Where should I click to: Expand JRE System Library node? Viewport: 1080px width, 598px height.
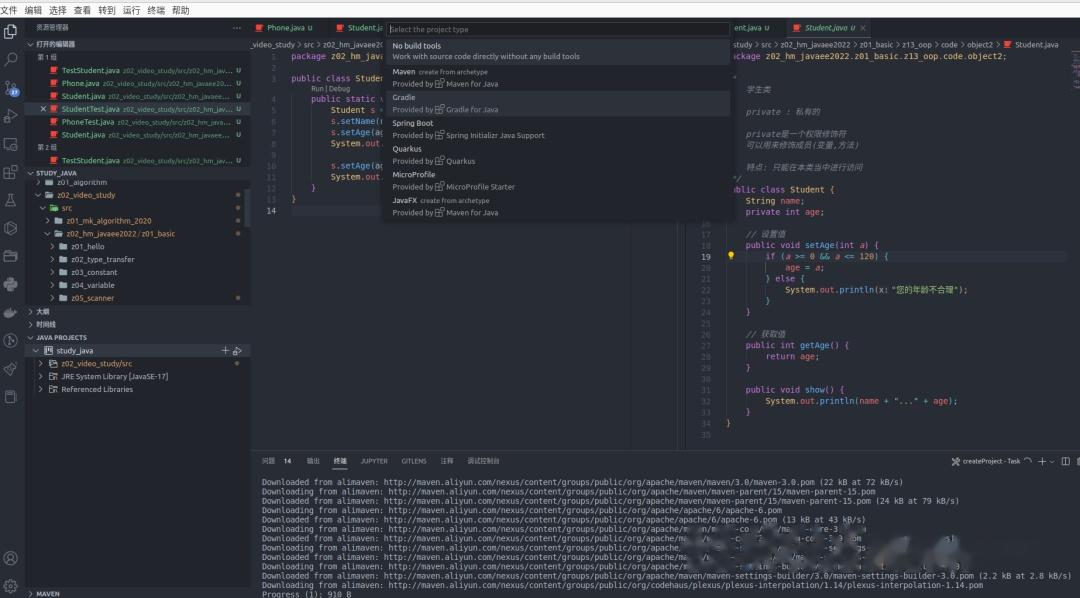(x=41, y=376)
